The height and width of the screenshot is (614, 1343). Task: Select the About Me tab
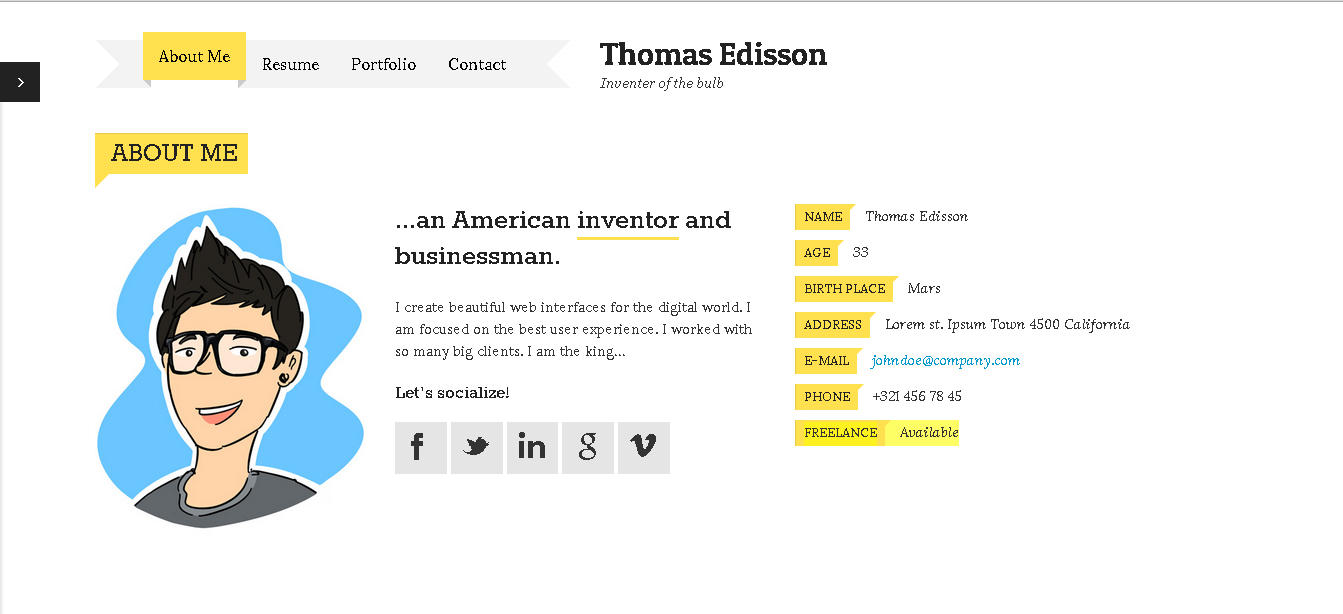194,57
